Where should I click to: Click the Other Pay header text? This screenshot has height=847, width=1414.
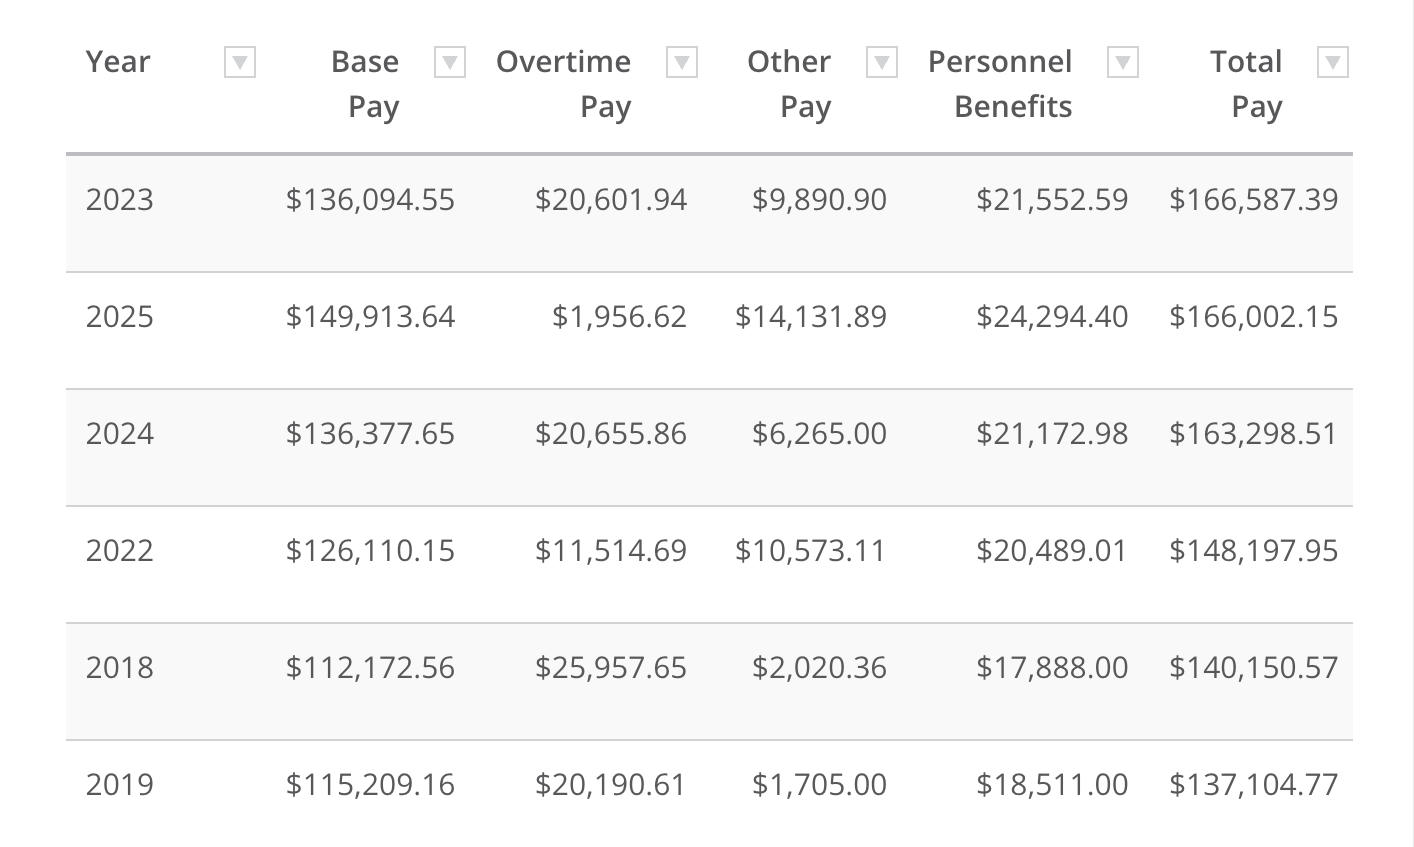790,84
